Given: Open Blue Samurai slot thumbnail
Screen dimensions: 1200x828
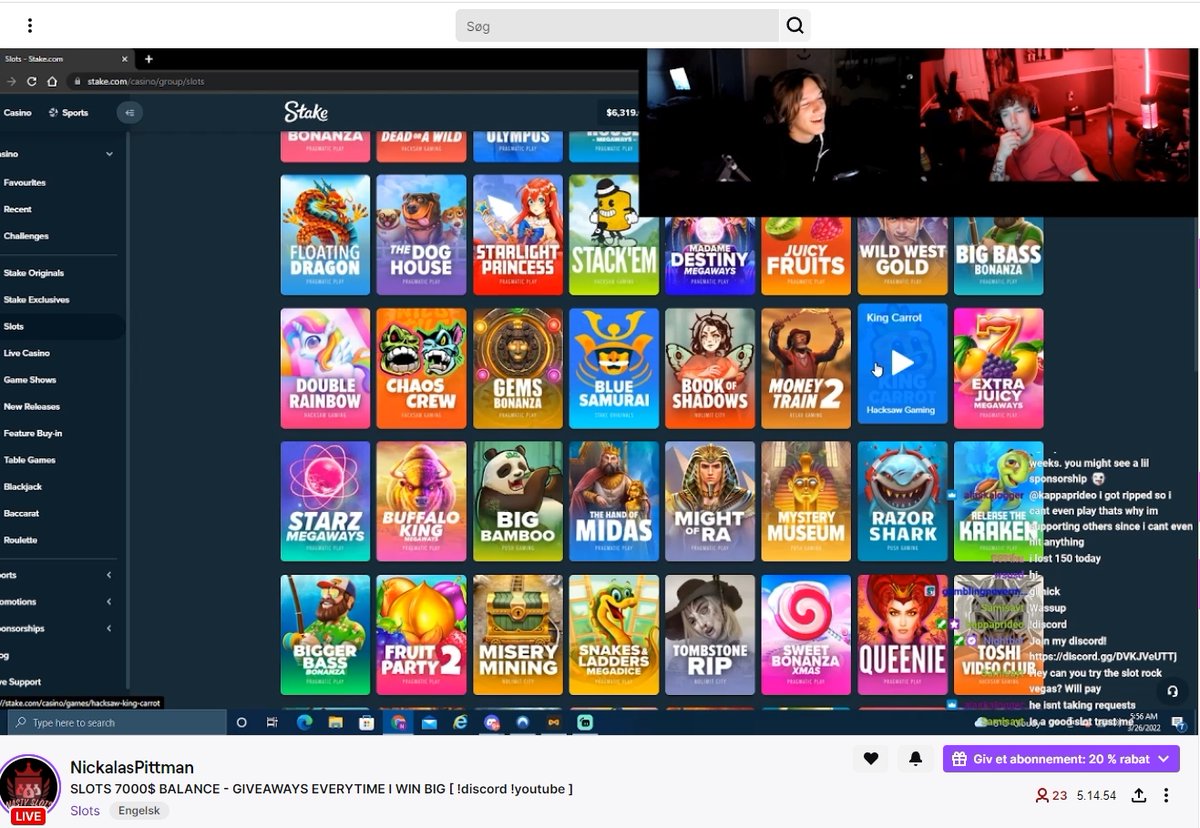Looking at the screenshot, I should 614,368.
